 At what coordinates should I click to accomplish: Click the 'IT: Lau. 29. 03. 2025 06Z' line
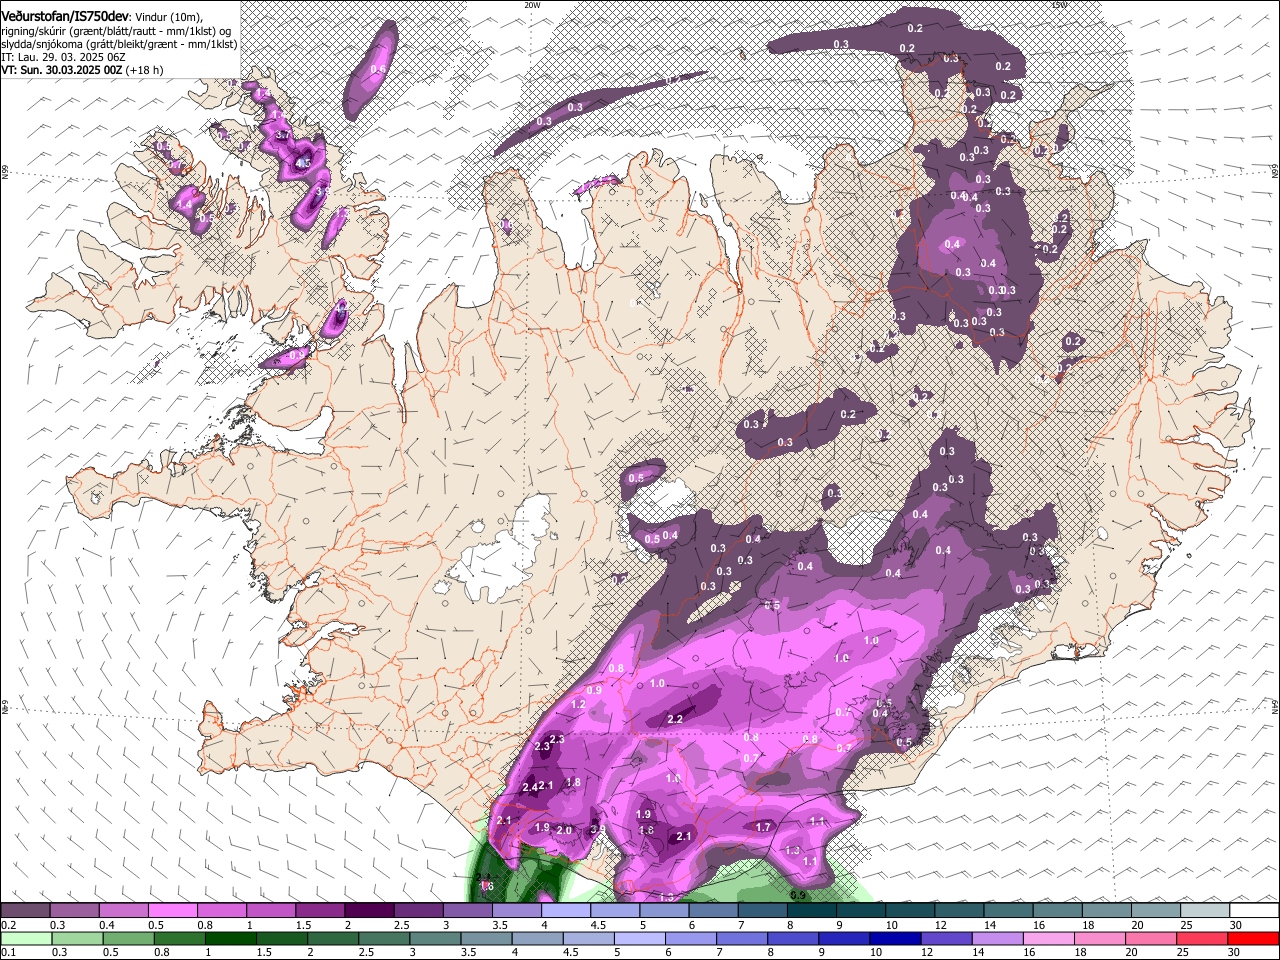pyautogui.click(x=63, y=57)
